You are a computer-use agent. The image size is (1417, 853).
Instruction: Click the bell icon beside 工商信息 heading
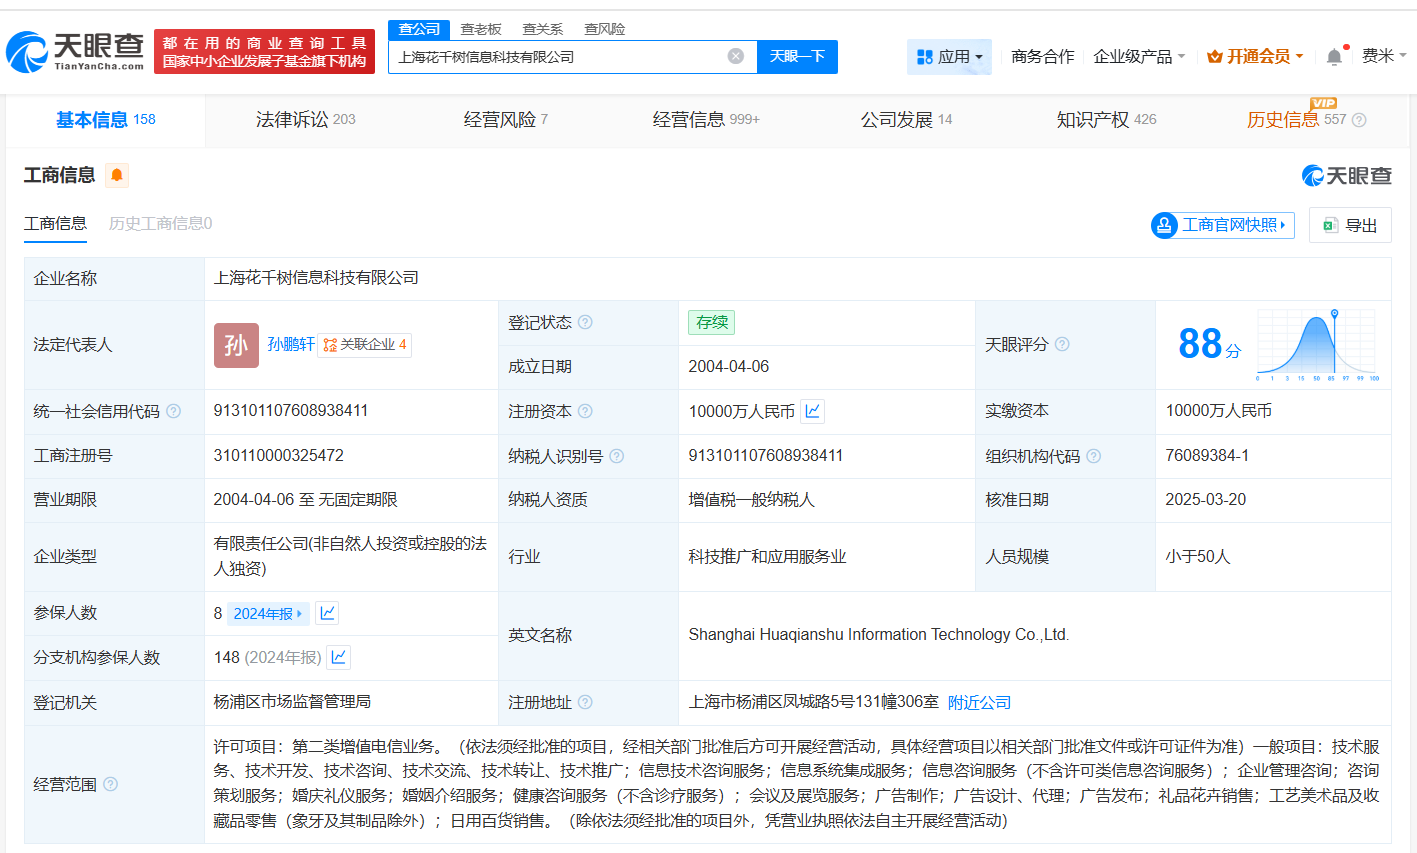click(x=115, y=174)
